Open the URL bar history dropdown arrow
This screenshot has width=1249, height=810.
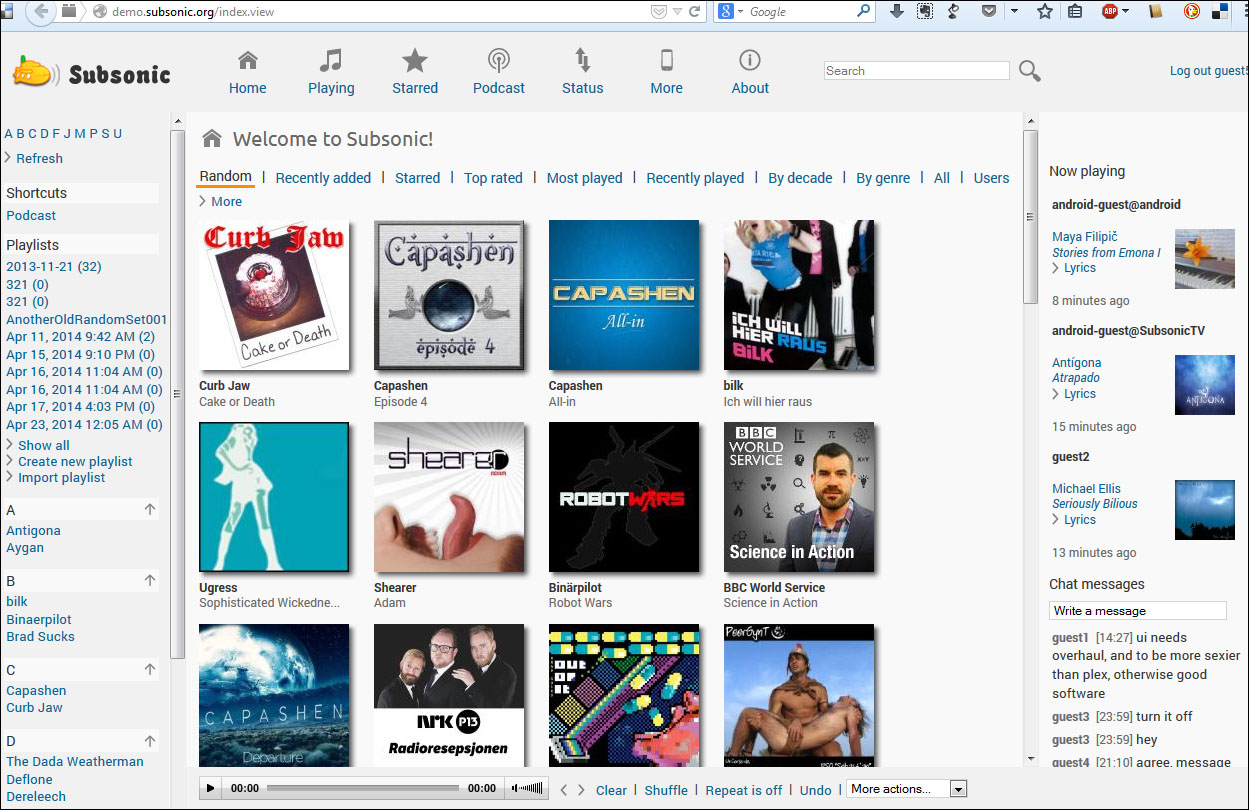pos(677,12)
